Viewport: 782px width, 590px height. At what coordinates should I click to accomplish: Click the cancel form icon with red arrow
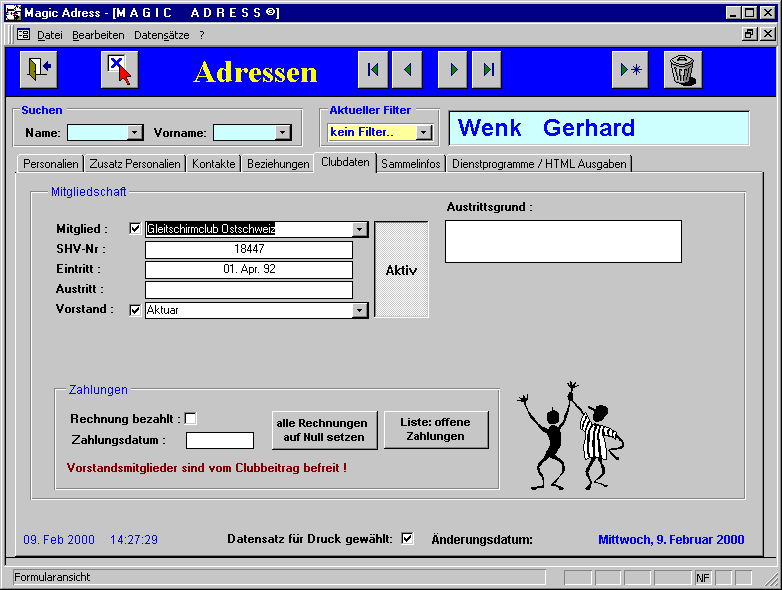coord(119,70)
